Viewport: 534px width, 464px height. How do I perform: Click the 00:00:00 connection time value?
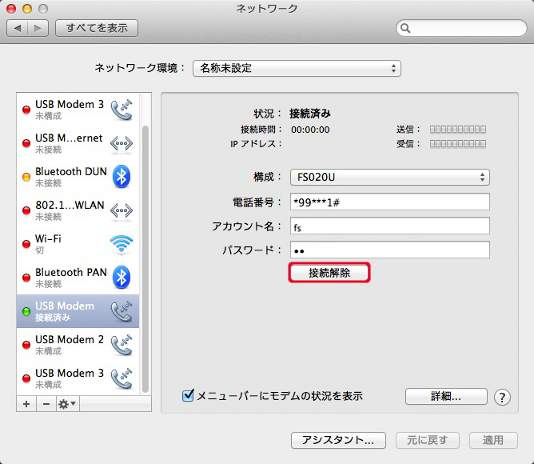[310, 129]
